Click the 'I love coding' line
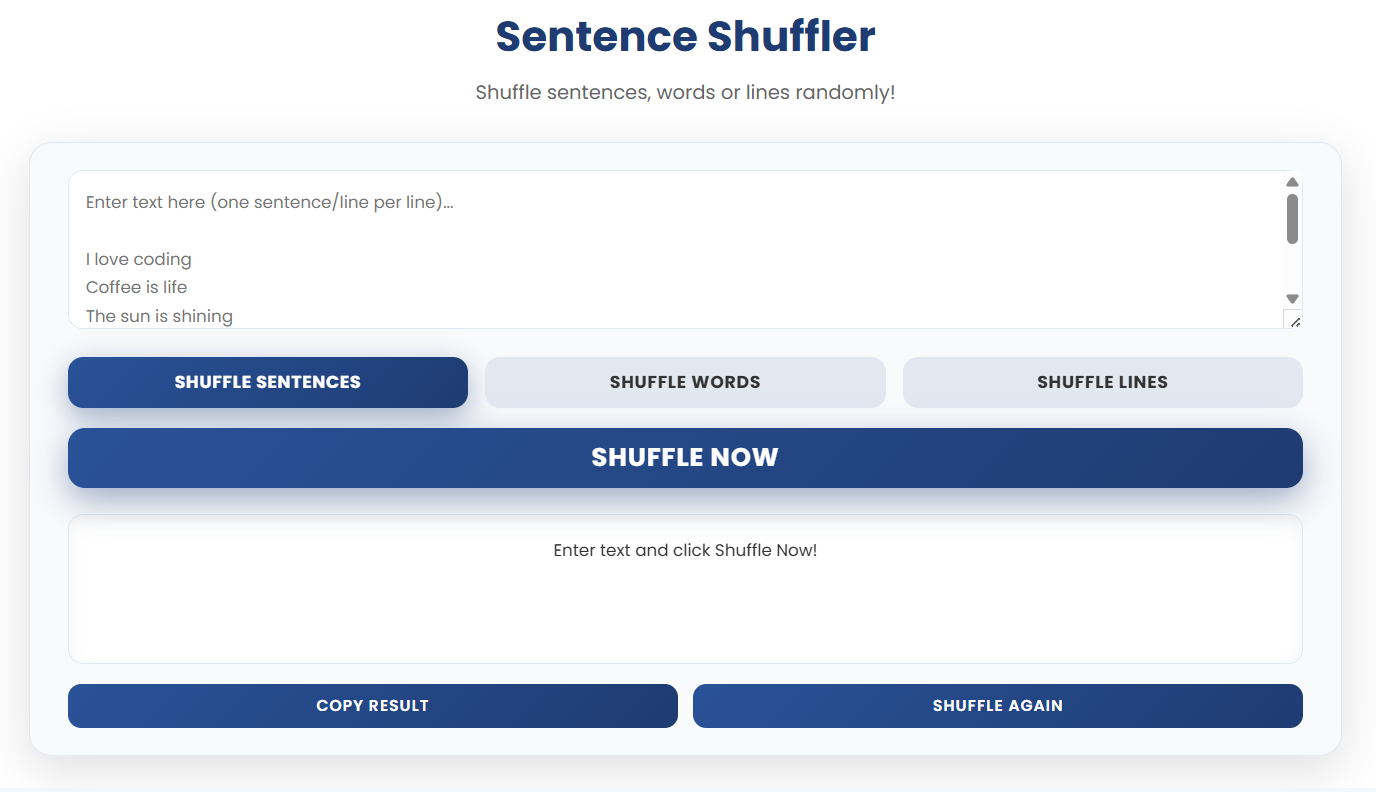1376x792 pixels. point(138,259)
